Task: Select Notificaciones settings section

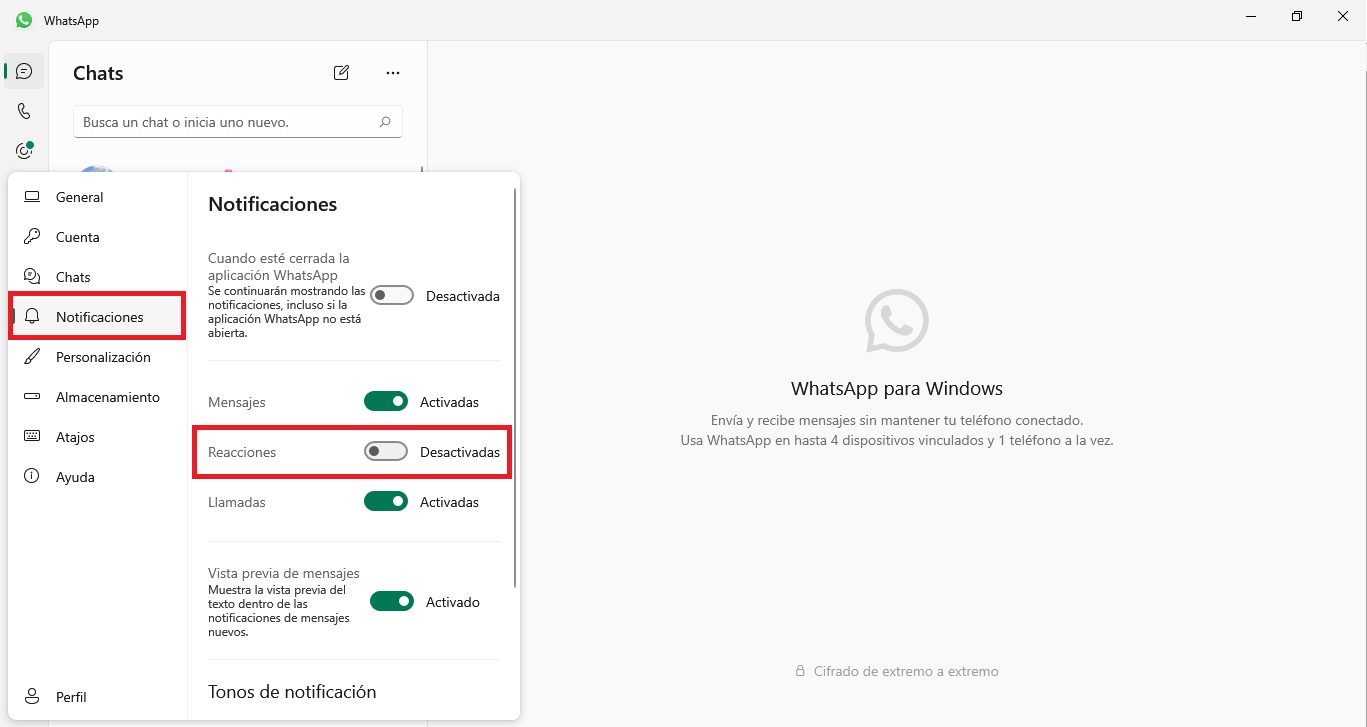Action: [x=98, y=317]
